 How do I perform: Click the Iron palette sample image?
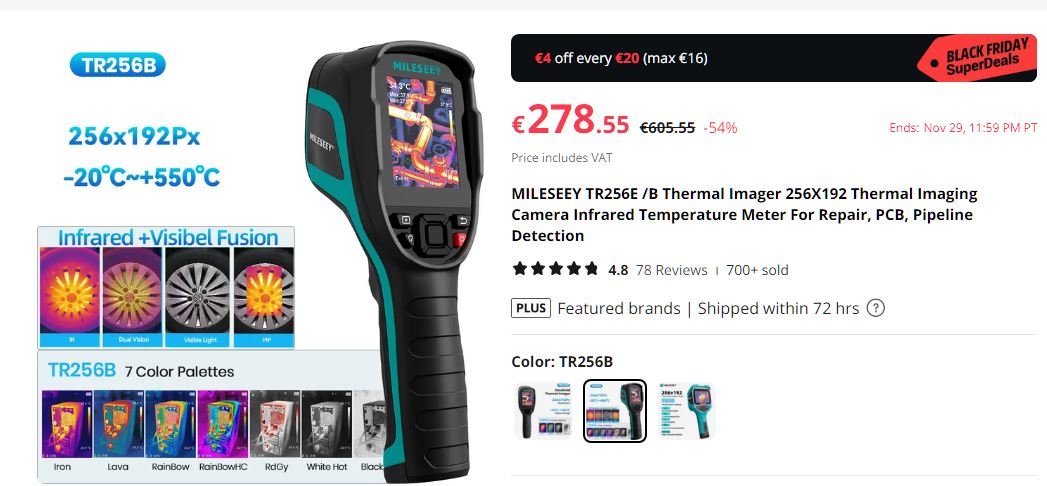tap(67, 424)
